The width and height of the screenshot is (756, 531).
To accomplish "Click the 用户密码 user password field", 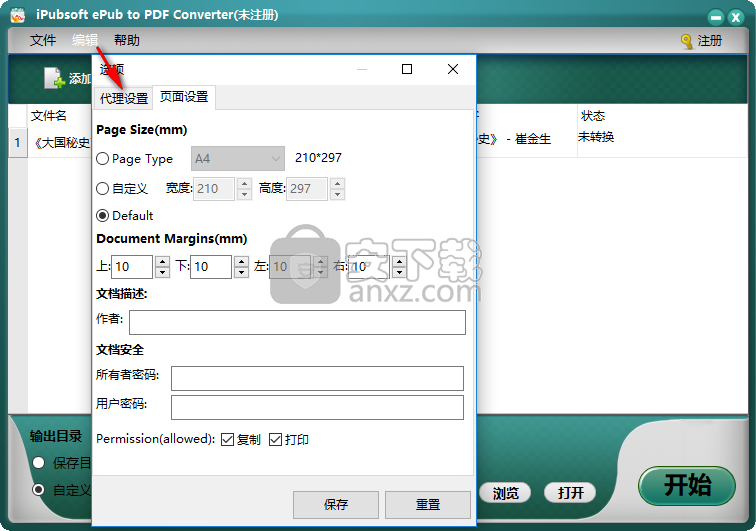I will coord(317,408).
